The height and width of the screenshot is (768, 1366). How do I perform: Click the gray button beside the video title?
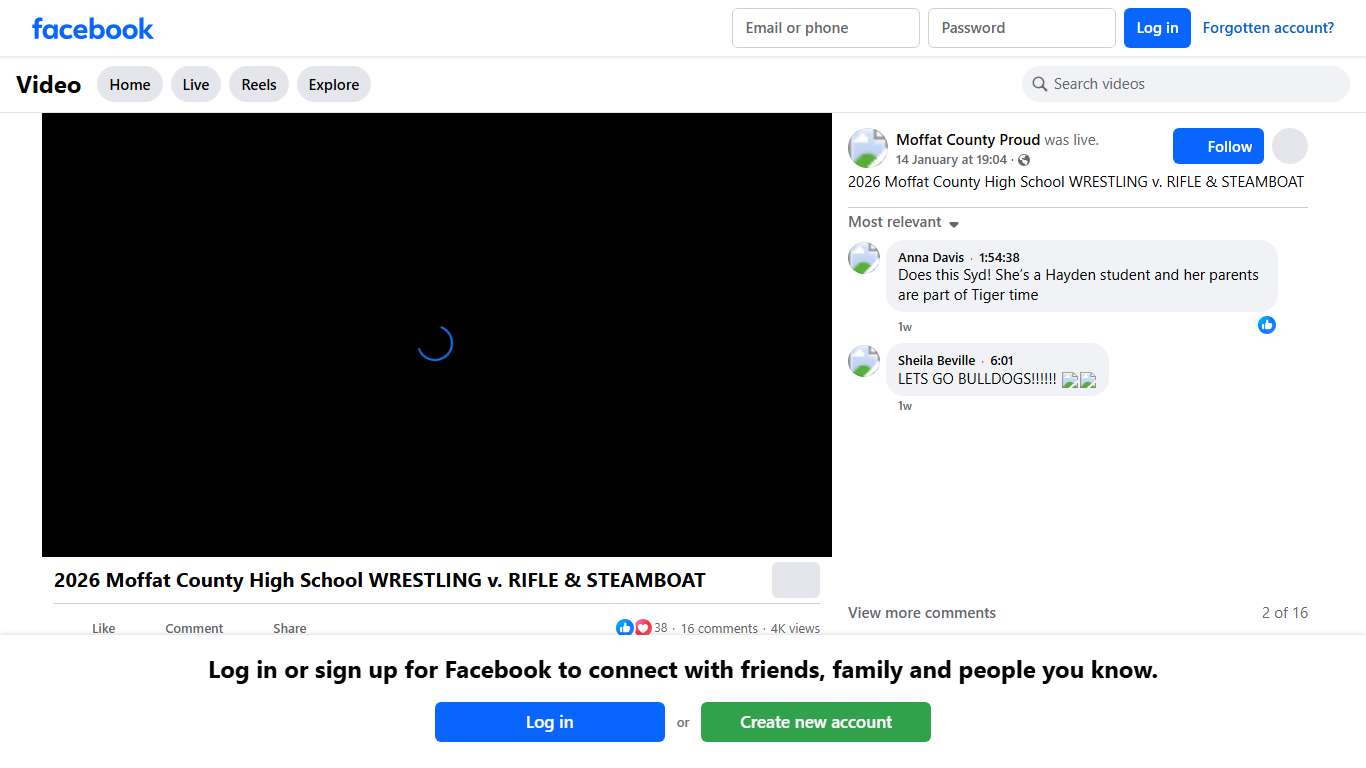coord(795,580)
